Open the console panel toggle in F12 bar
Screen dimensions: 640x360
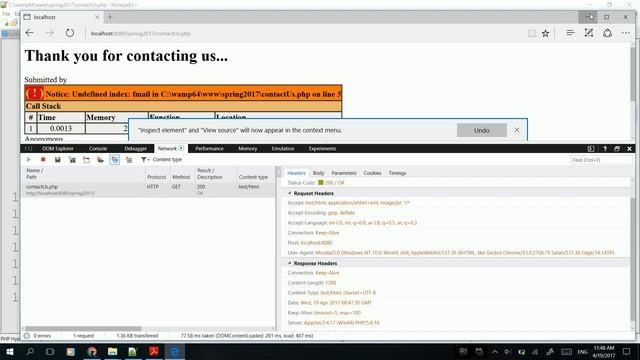click(x=591, y=149)
